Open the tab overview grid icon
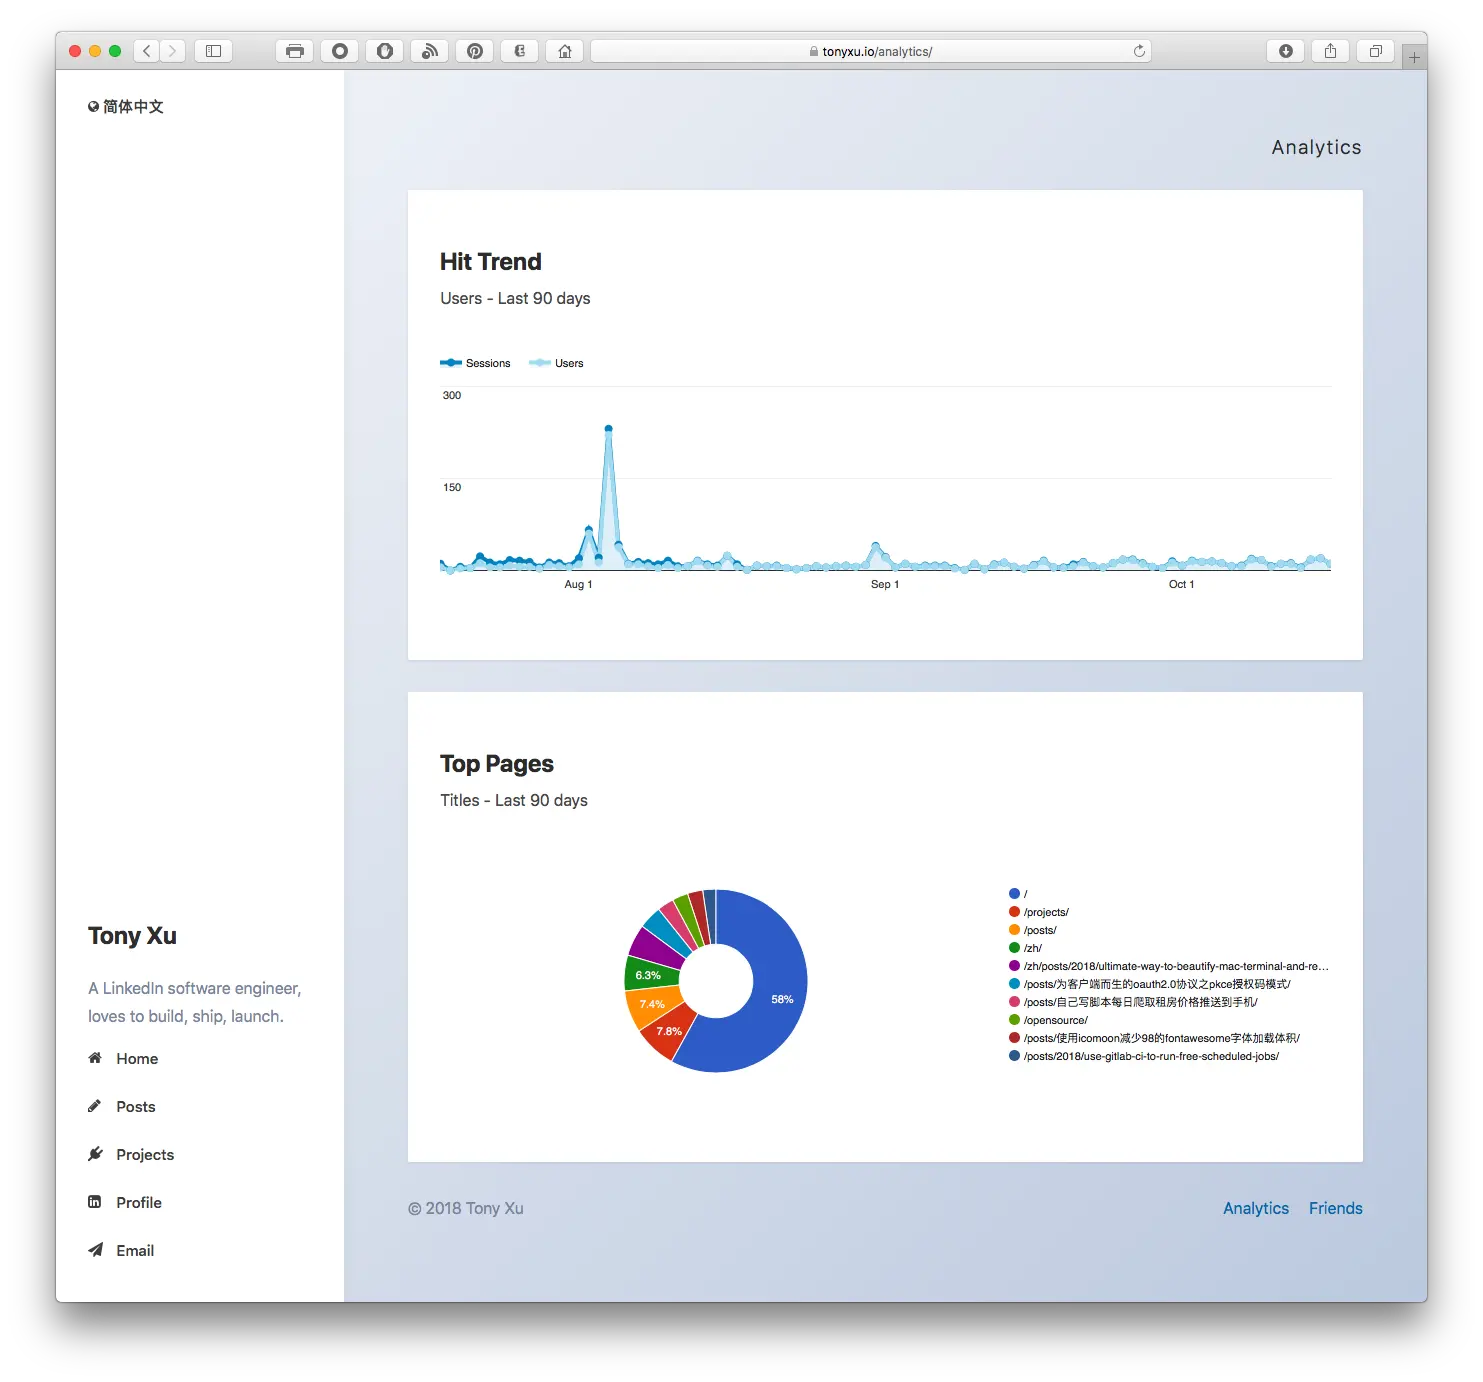The width and height of the screenshot is (1483, 1382). coord(1375,50)
